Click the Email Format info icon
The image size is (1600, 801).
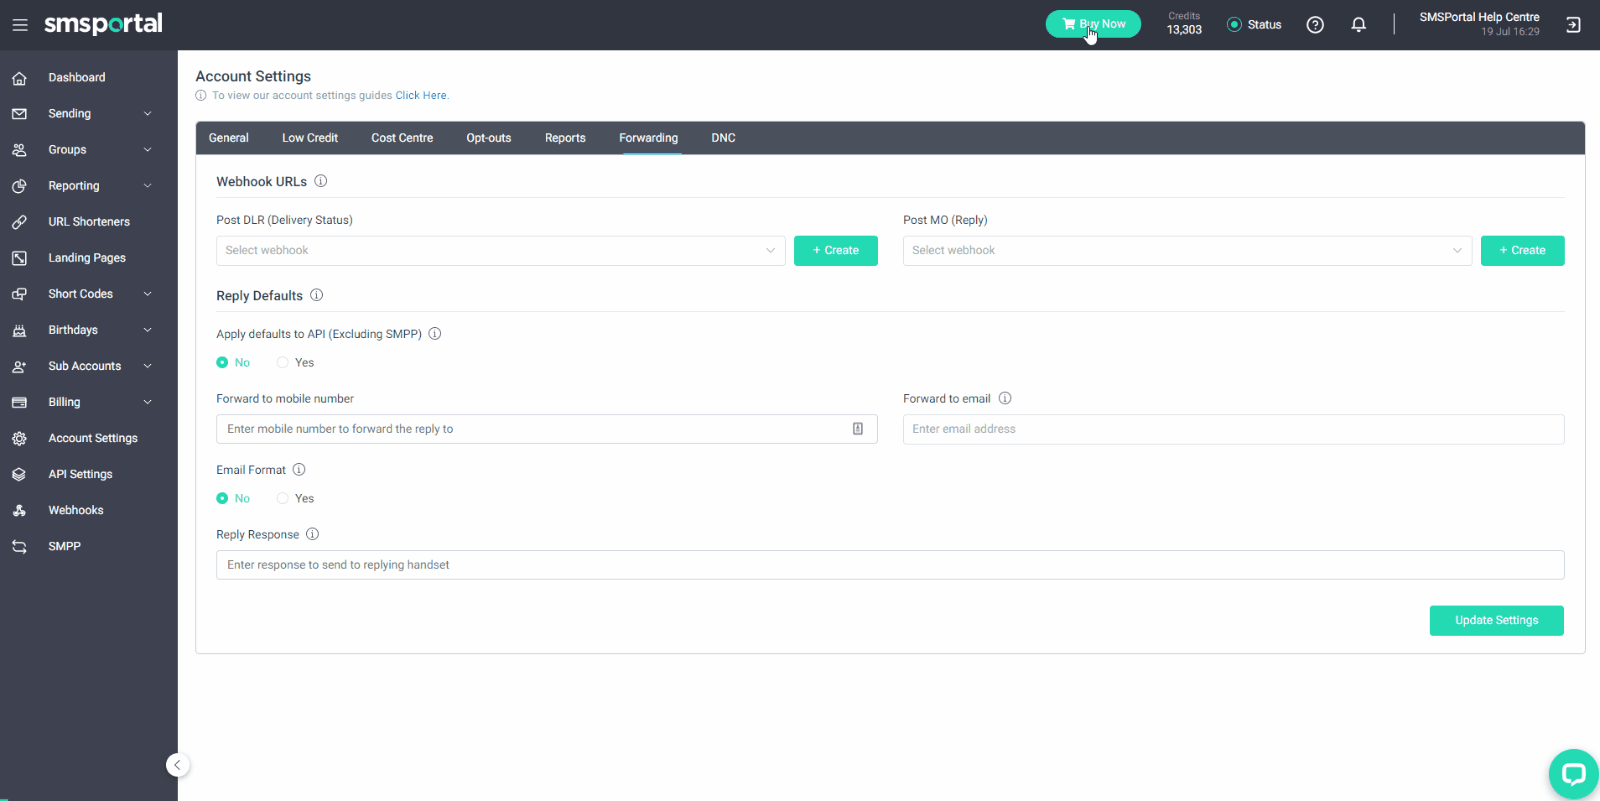[299, 469]
